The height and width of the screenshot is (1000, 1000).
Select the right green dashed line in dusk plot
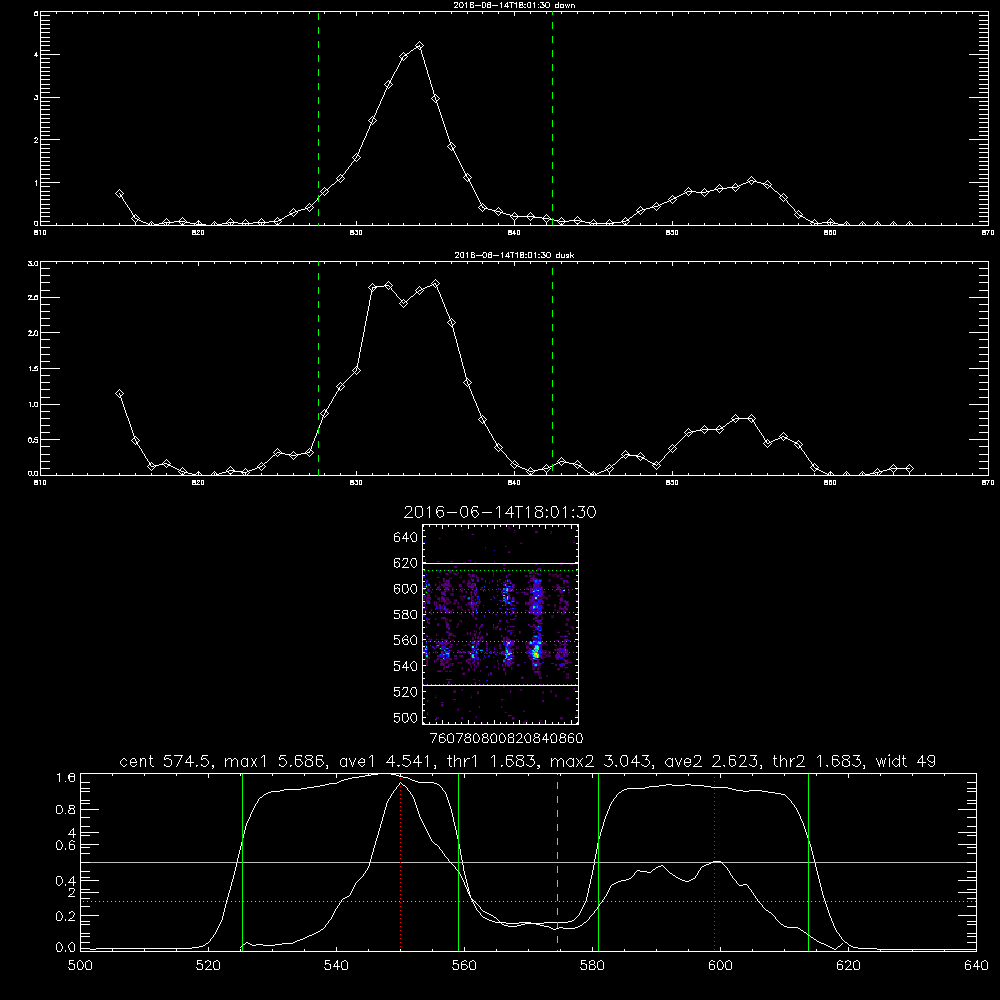(552, 368)
